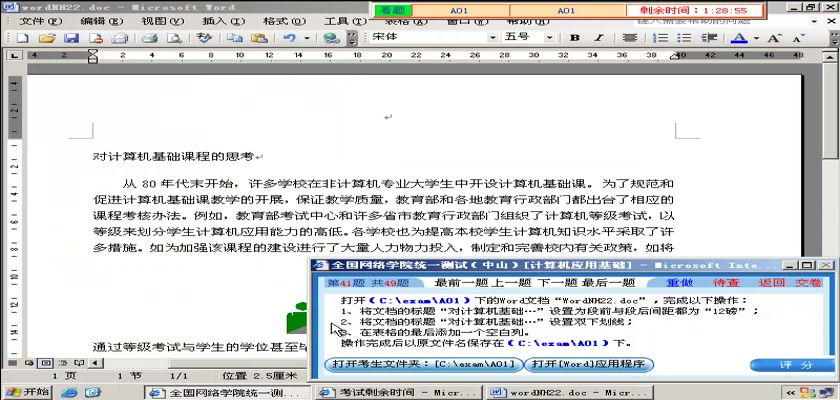840x400 pixels.
Task: Click the 评分 button
Action: coord(792,365)
